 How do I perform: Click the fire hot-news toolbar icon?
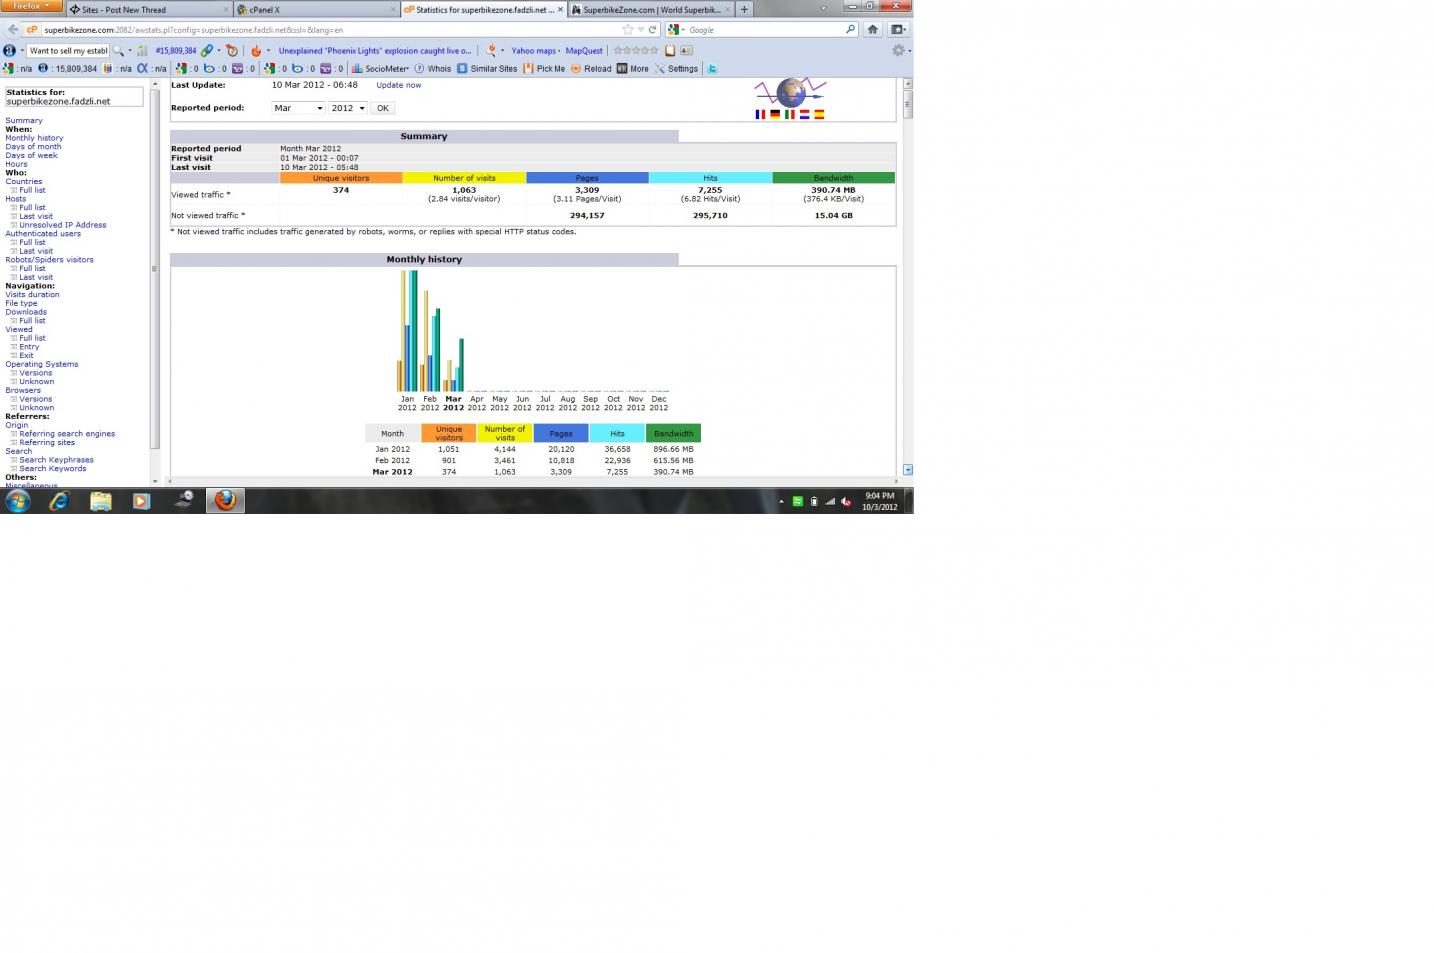256,50
